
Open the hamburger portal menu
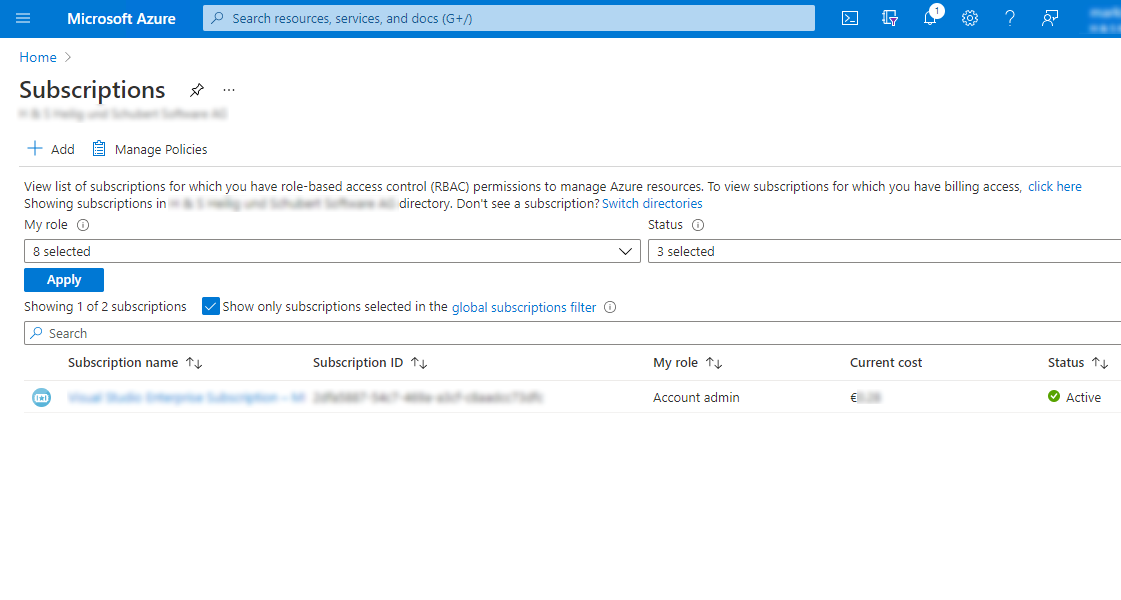tap(23, 18)
